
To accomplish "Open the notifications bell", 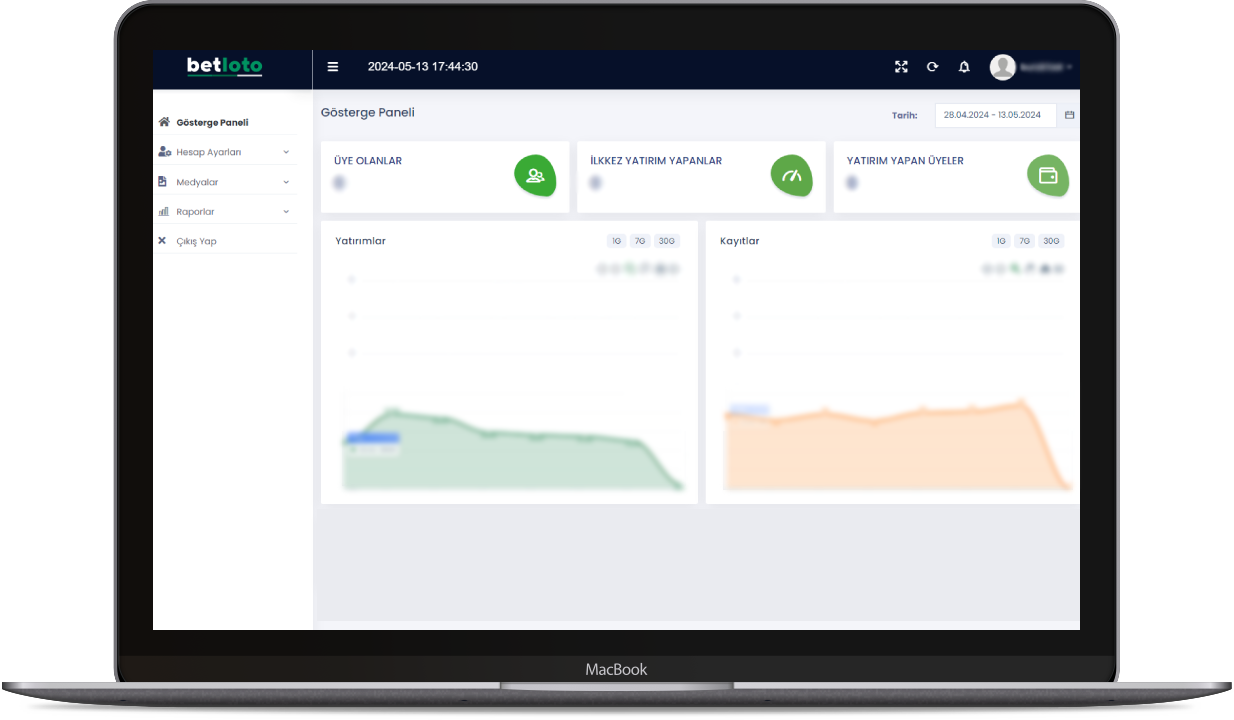I will tap(964, 67).
